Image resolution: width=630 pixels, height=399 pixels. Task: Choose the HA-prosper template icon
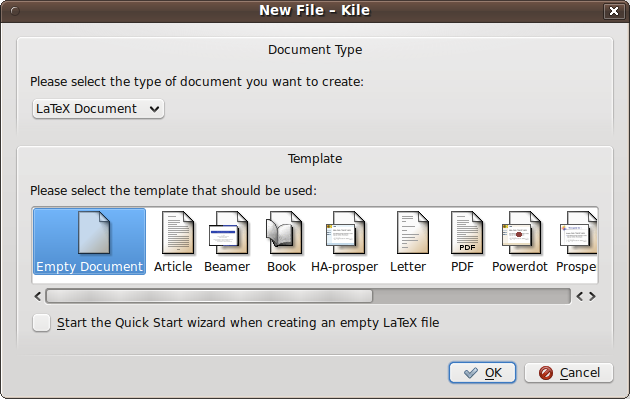pos(345,233)
